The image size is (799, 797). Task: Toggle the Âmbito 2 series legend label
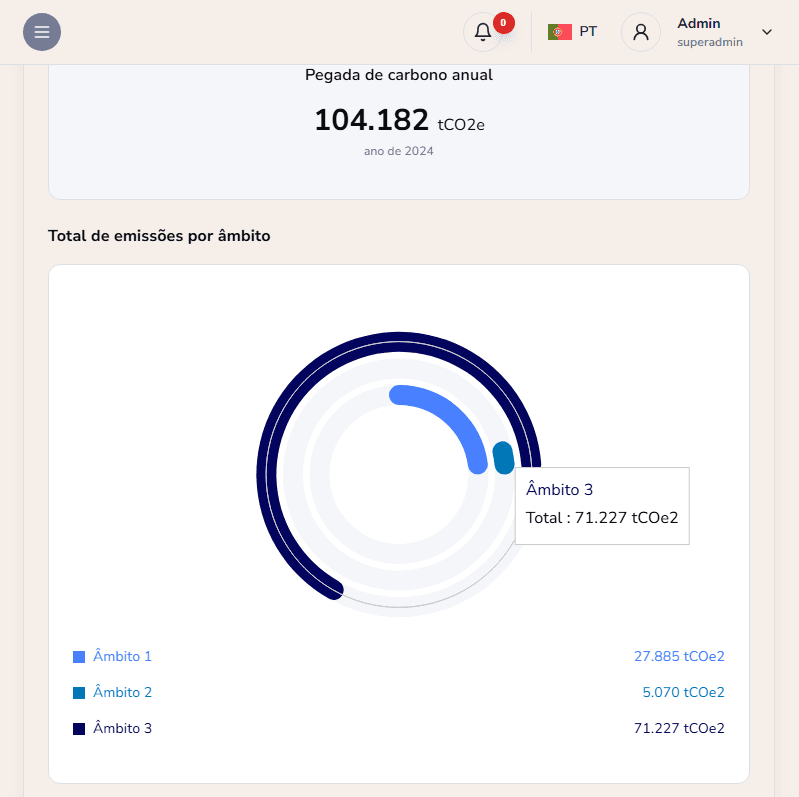tap(122, 693)
